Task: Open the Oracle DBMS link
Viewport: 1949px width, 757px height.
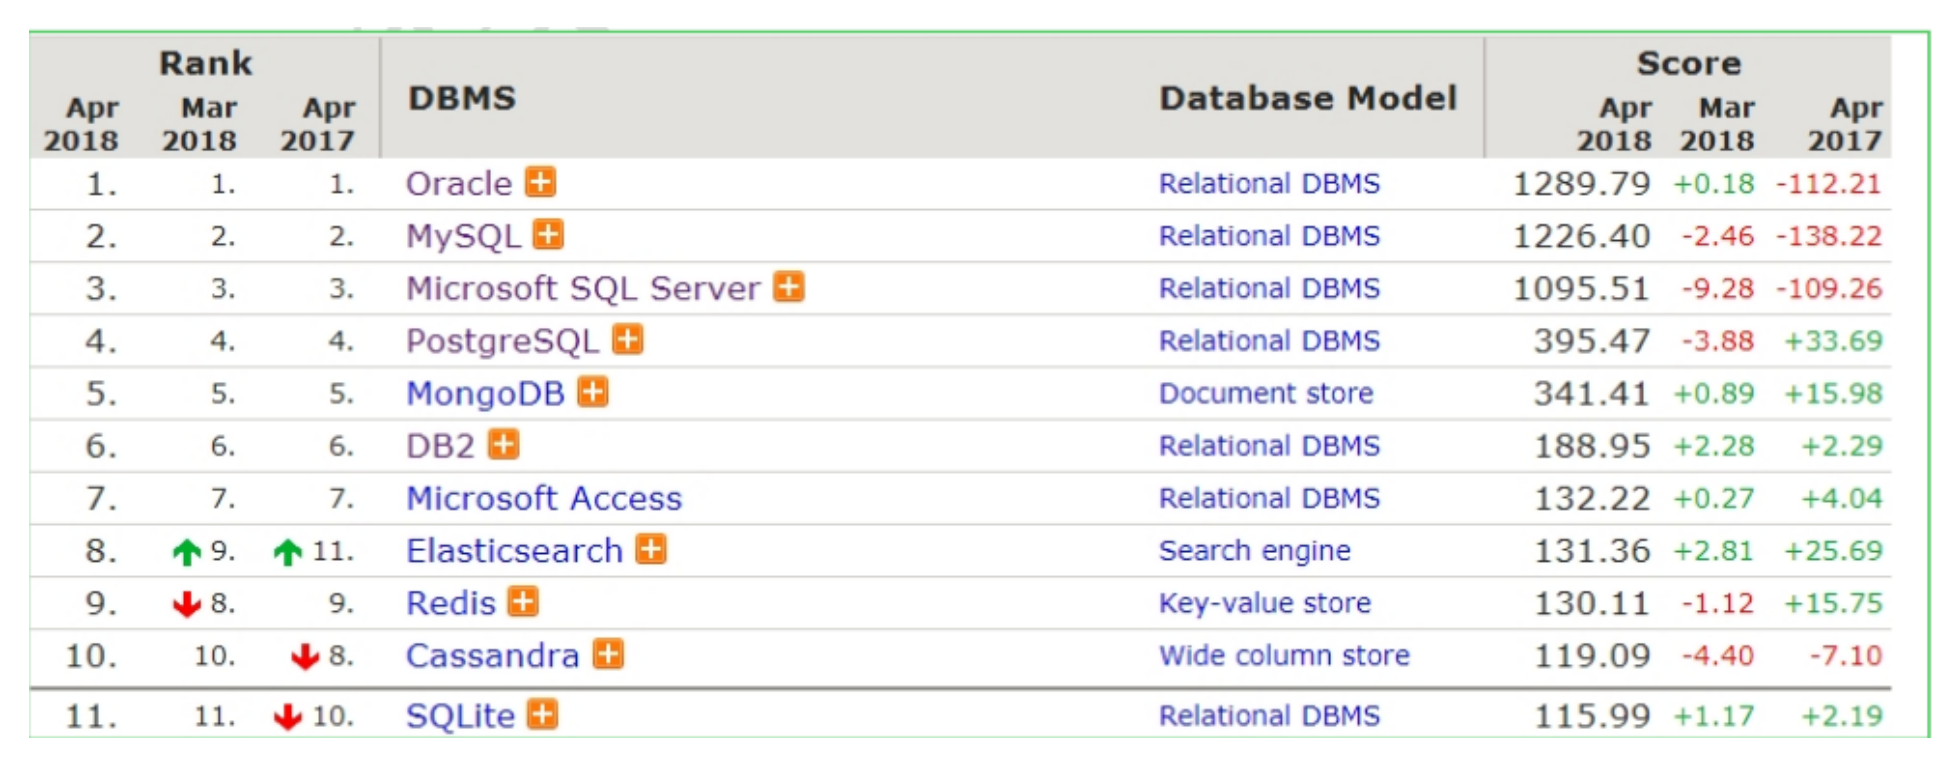Action: tap(459, 184)
